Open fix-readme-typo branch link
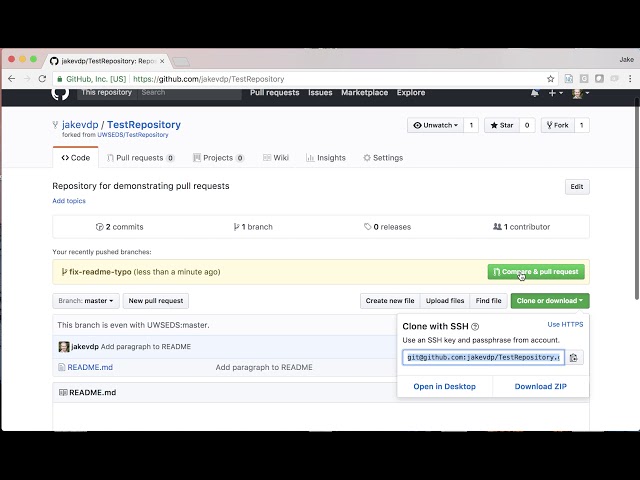Image resolution: width=640 pixels, height=480 pixels. click(x=100, y=272)
